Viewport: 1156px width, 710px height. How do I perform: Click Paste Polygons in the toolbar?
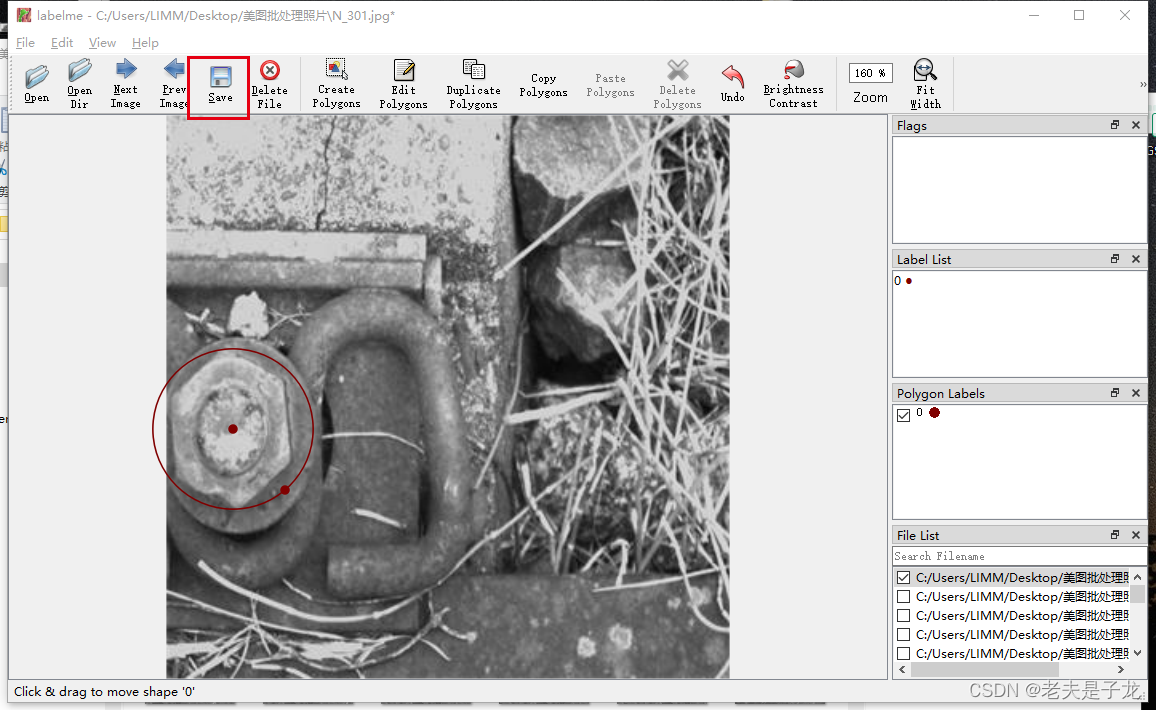click(x=610, y=85)
